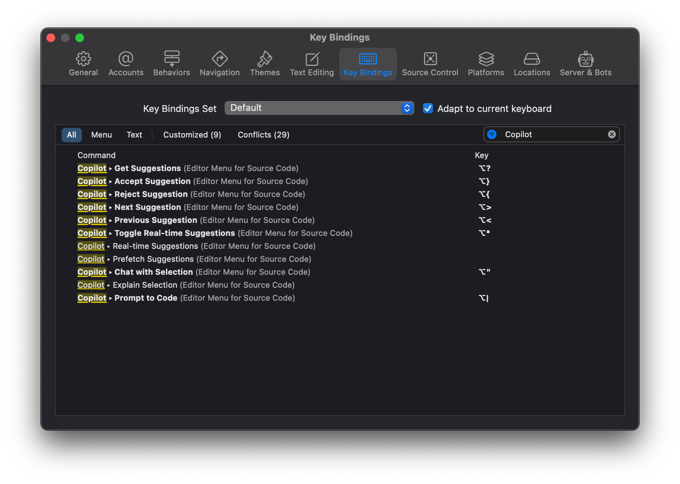The height and width of the screenshot is (484, 680).
Task: Show Customized (9) bindings
Action: click(192, 135)
